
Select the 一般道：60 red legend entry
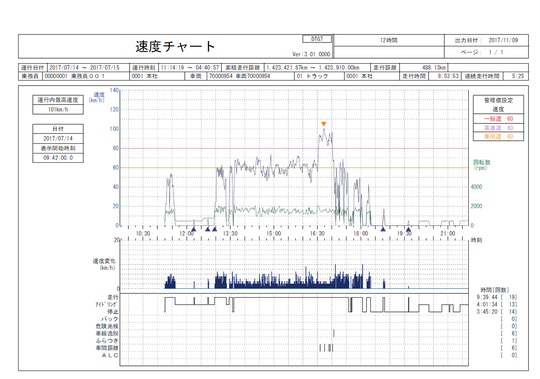498,119
